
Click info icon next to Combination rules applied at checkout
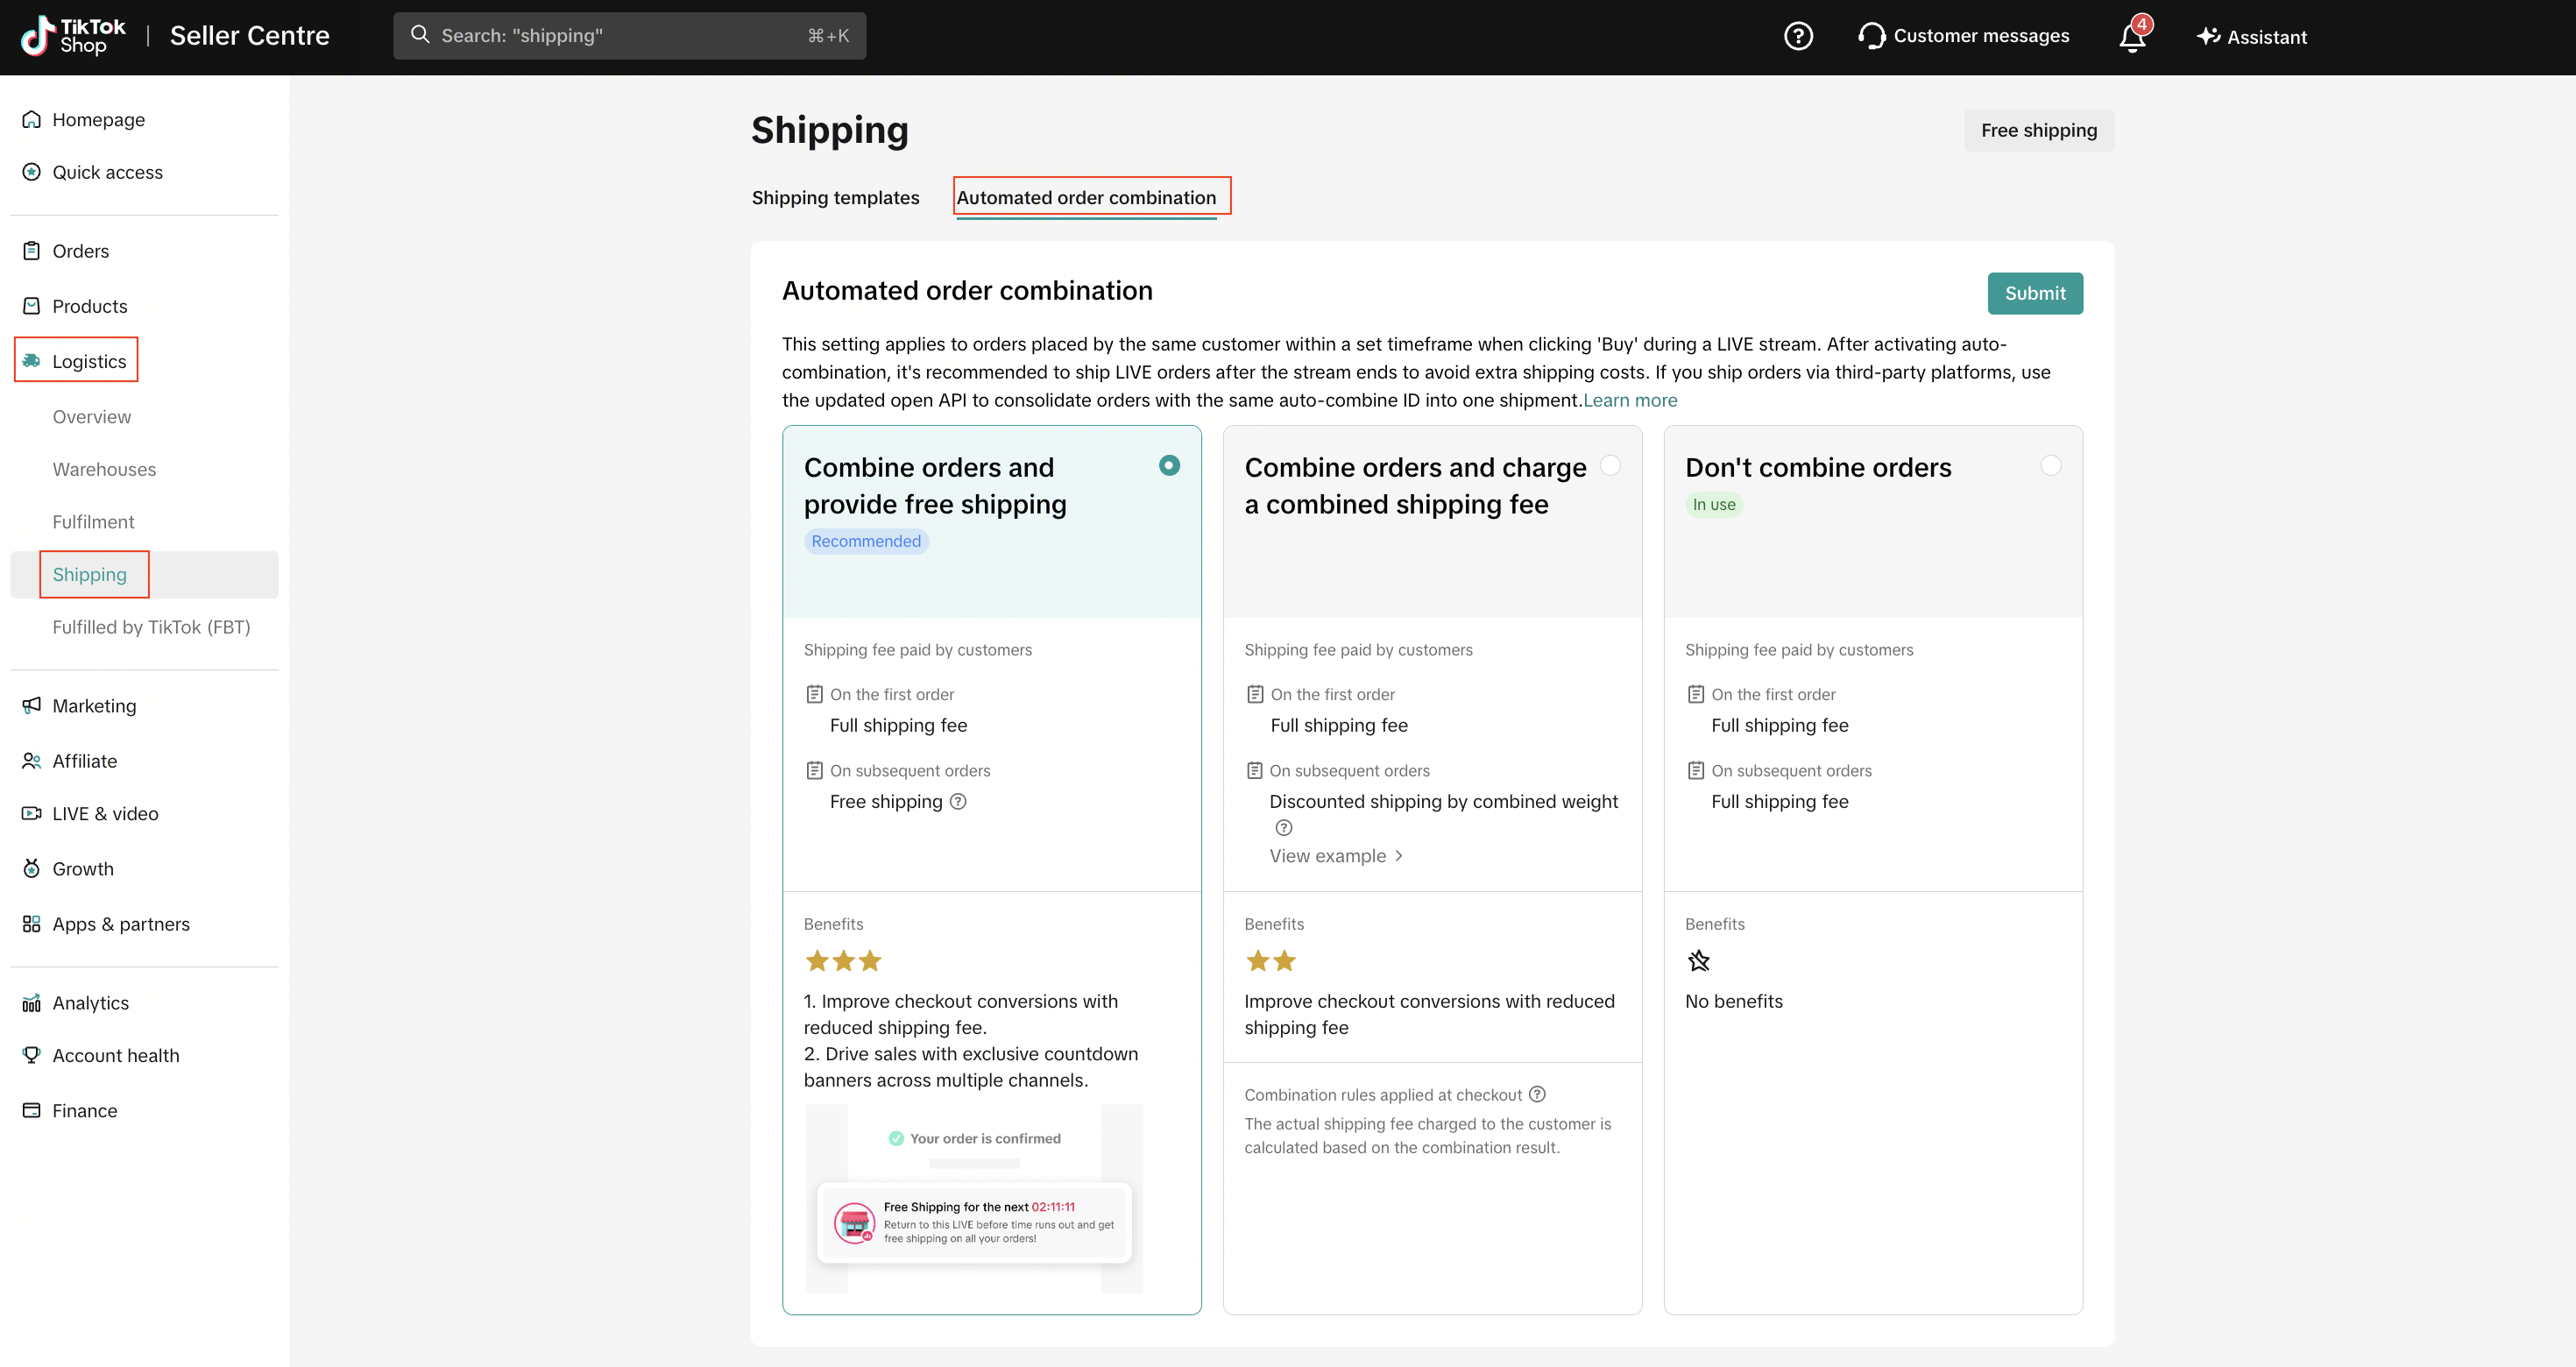[x=1537, y=1094]
